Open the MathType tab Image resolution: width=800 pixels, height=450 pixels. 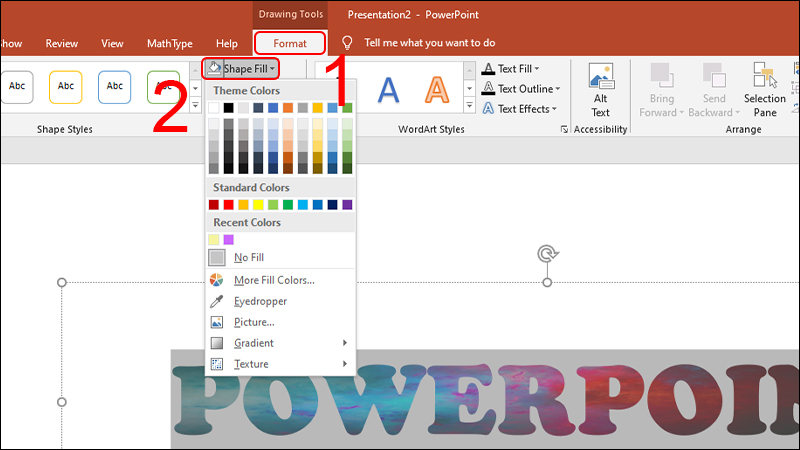(170, 43)
